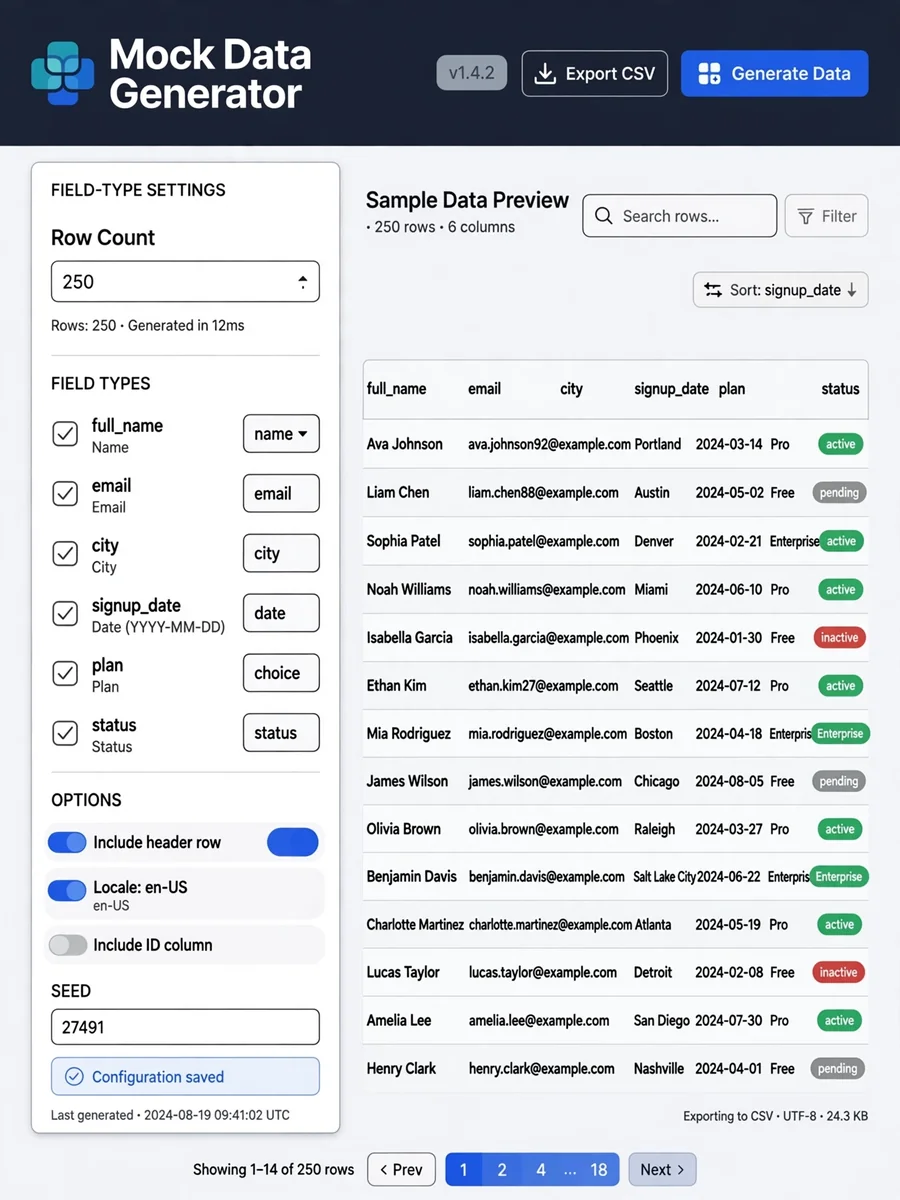
Task: Click the email sophia.patel@example.com
Action: 543,541
